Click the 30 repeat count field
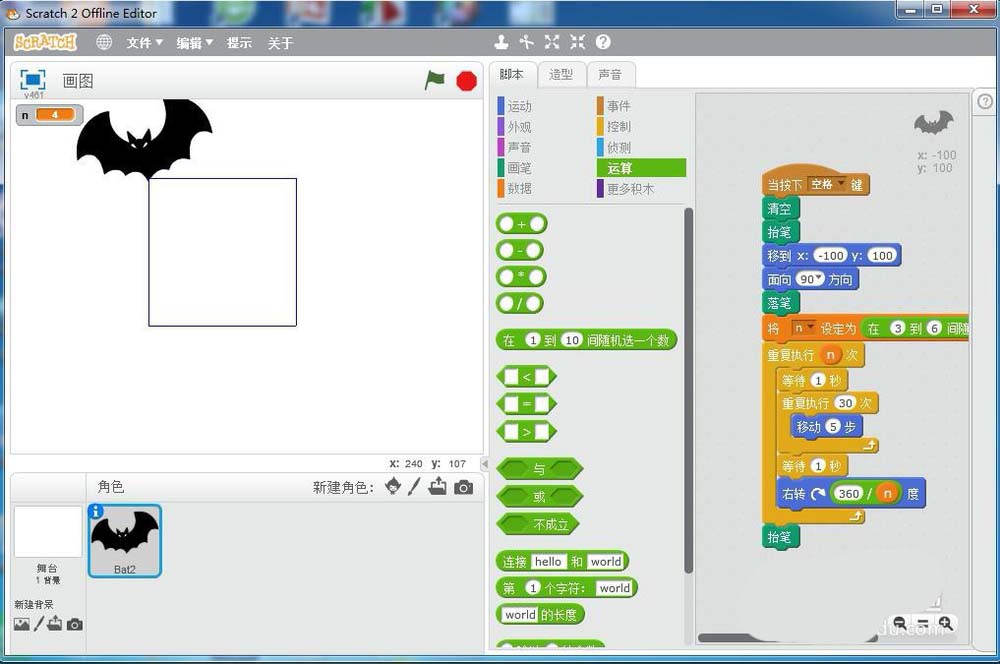Screen dimensions: 1000x664 tap(845, 402)
